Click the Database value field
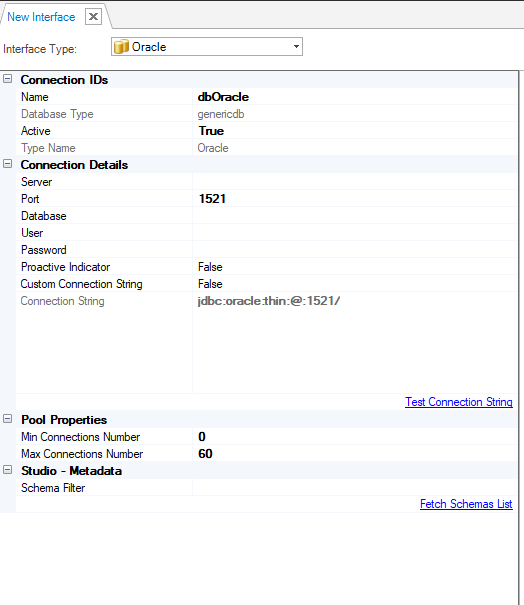 coord(355,216)
